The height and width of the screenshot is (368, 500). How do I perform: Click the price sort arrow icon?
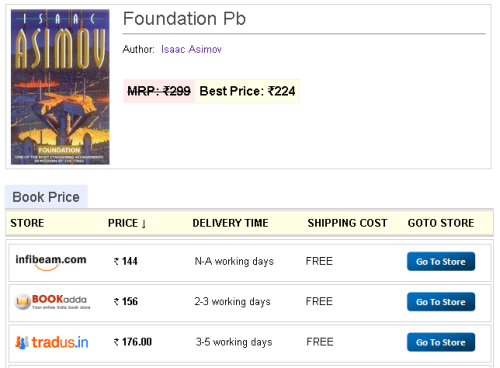(144, 224)
